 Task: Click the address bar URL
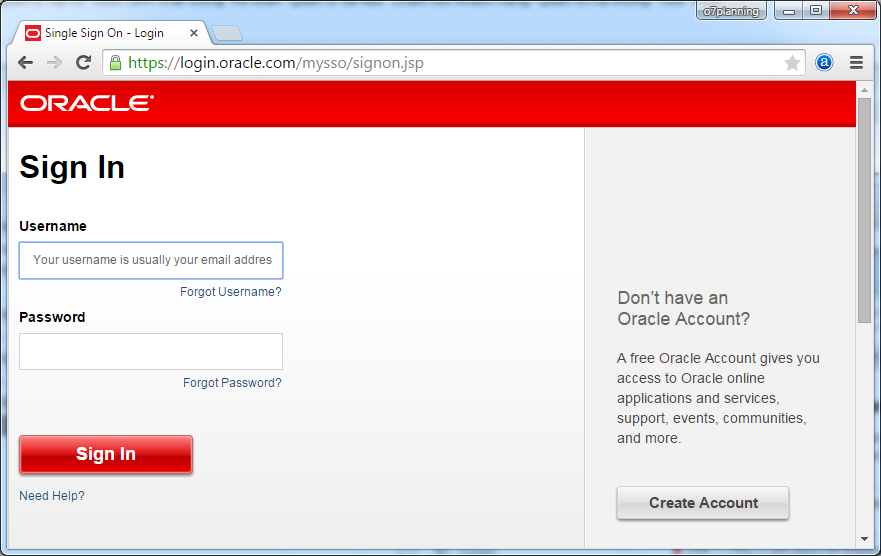275,63
